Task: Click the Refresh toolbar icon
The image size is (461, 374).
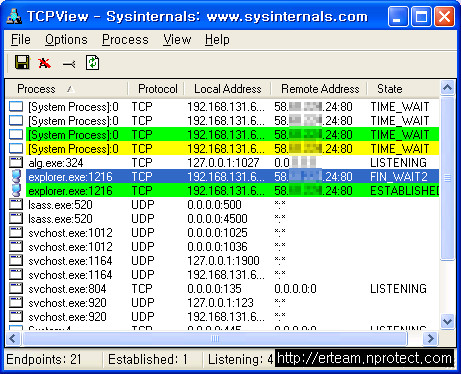Action: [92, 63]
